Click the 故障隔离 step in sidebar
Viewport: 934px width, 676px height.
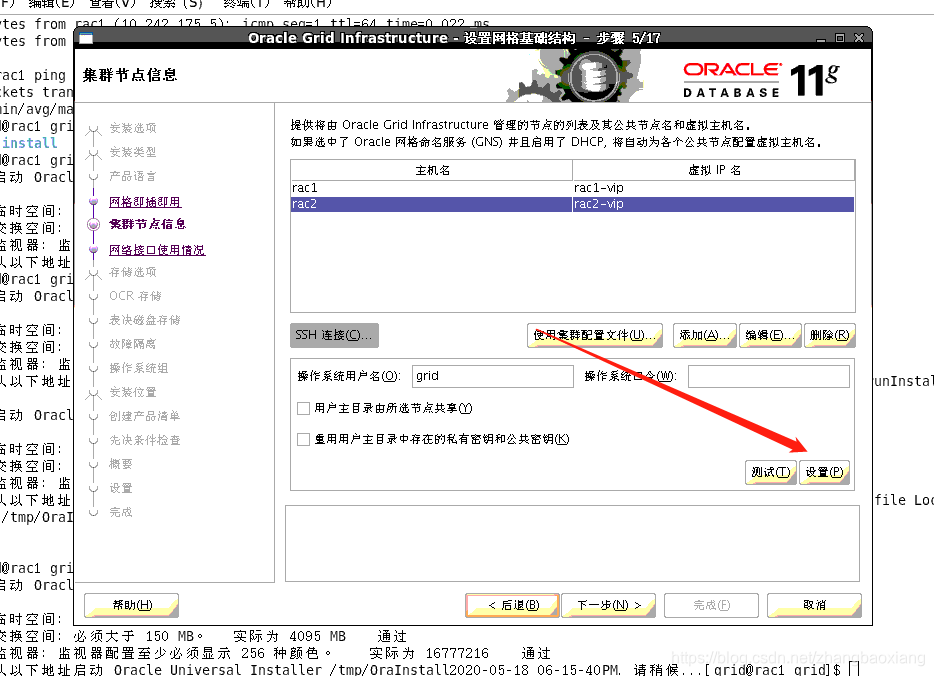(x=133, y=344)
